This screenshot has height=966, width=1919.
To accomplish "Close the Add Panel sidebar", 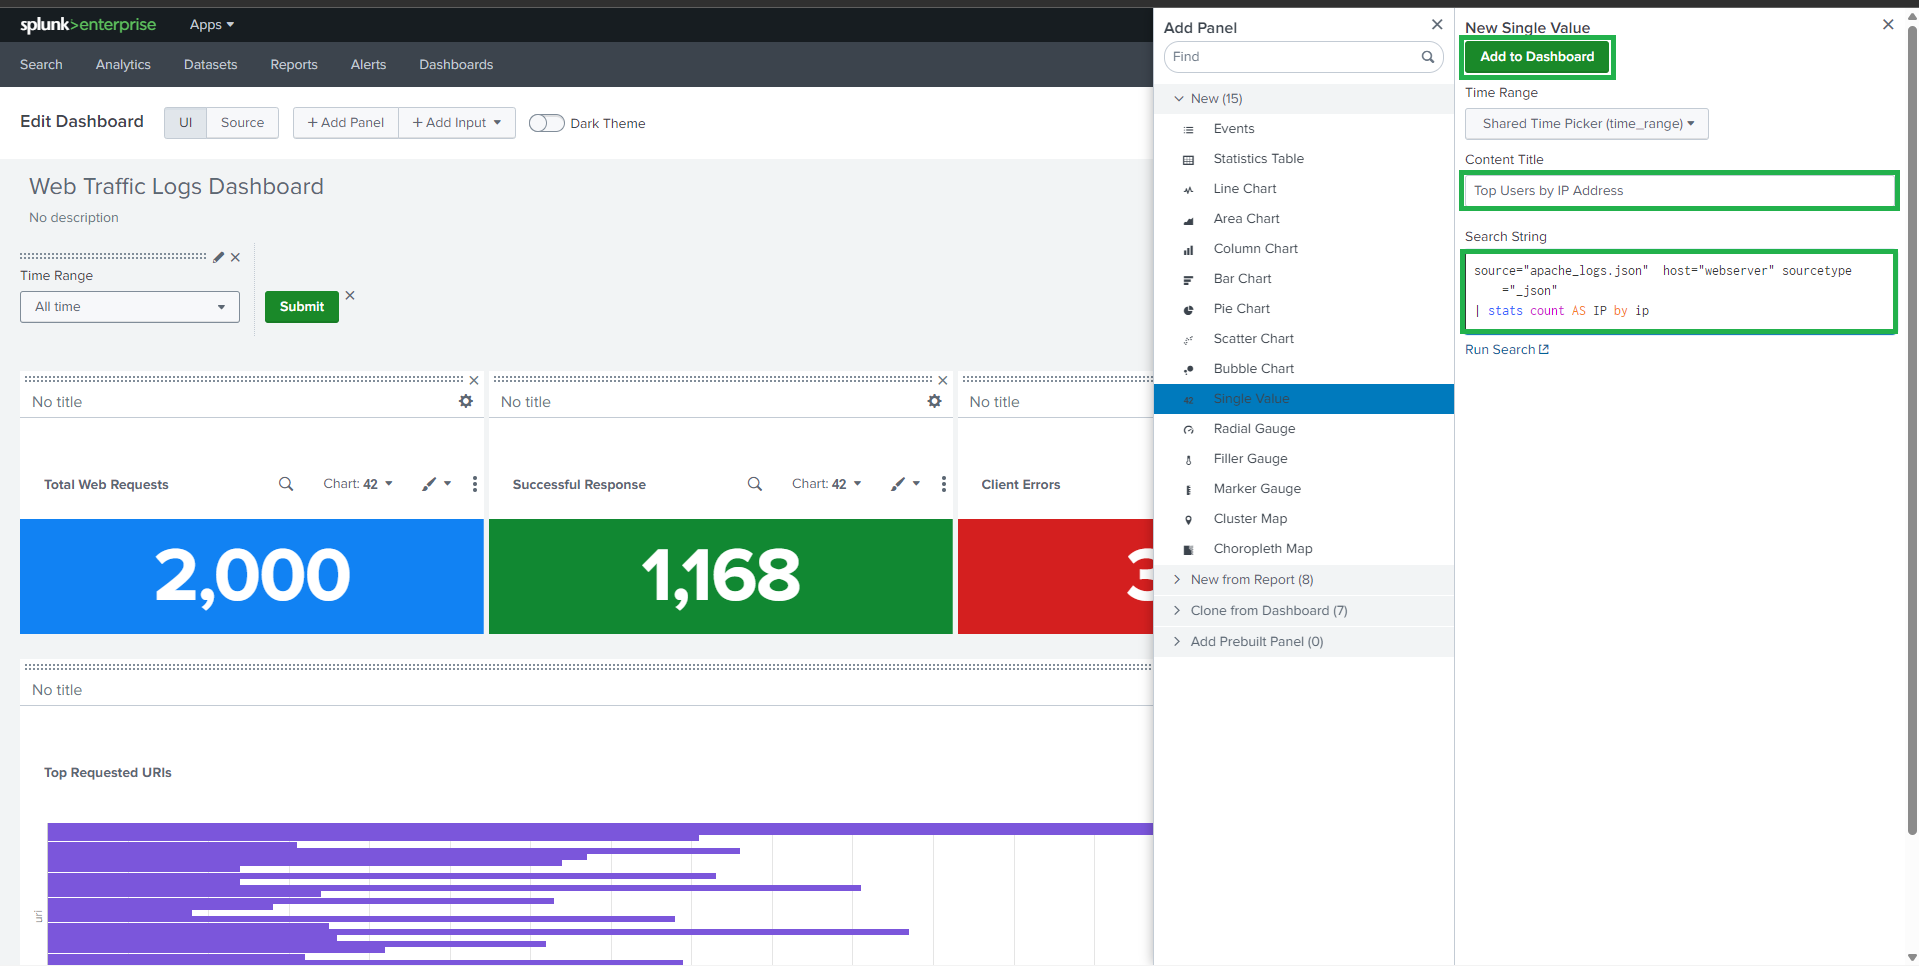I will pyautogui.click(x=1437, y=24).
